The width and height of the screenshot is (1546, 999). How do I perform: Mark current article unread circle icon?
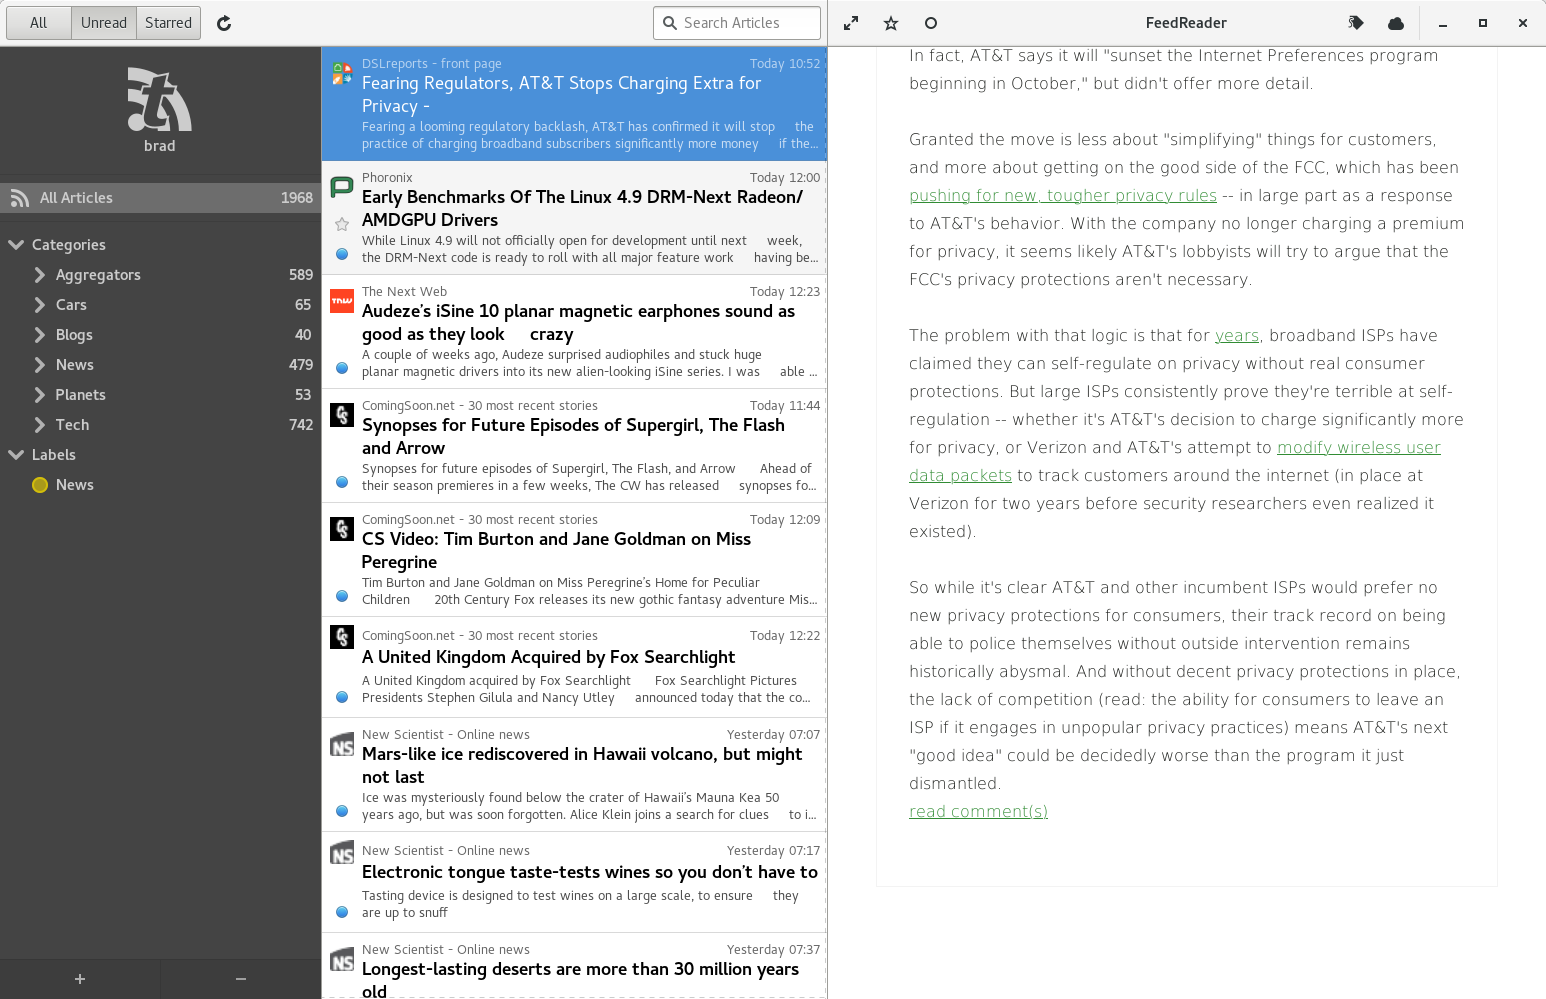[931, 23]
